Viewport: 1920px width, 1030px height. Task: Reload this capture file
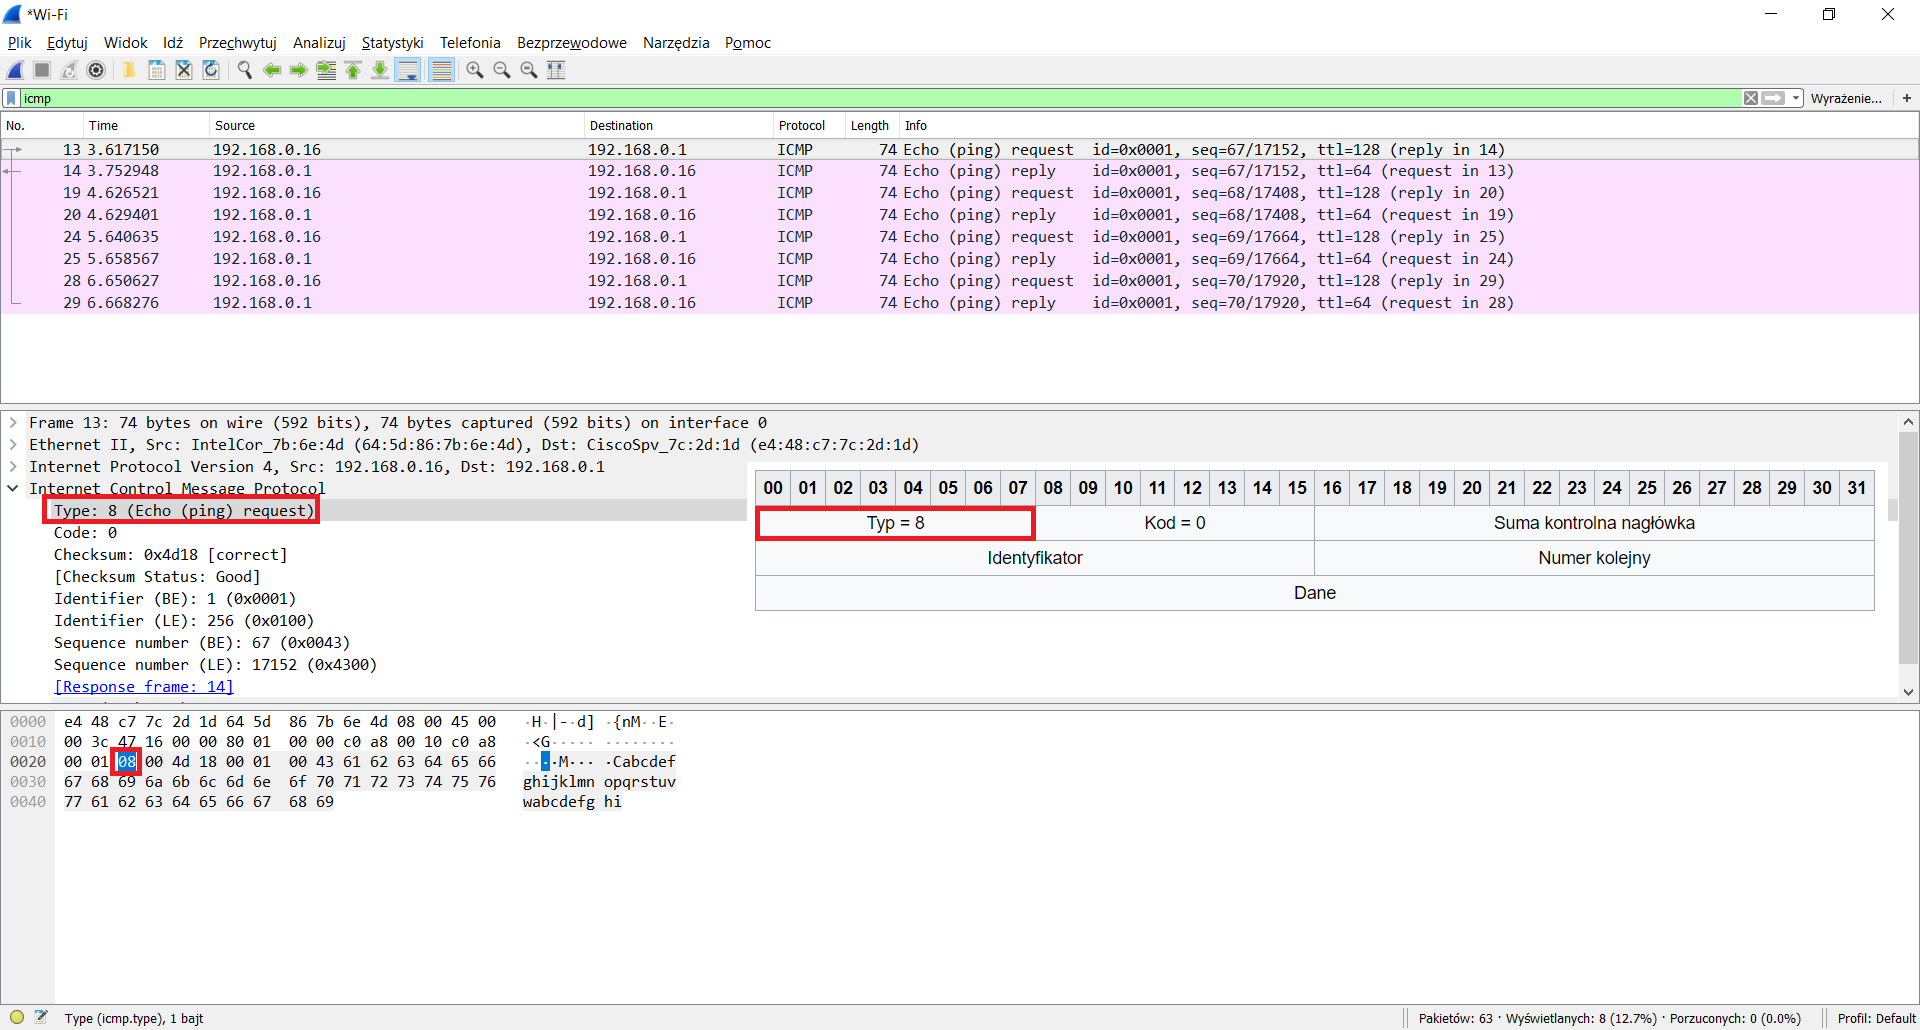tap(211, 70)
